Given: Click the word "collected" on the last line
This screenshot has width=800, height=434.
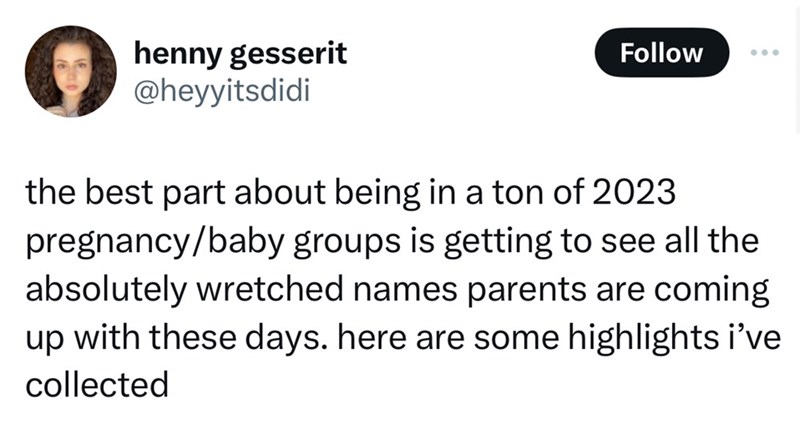Looking at the screenshot, I should coord(95,385).
